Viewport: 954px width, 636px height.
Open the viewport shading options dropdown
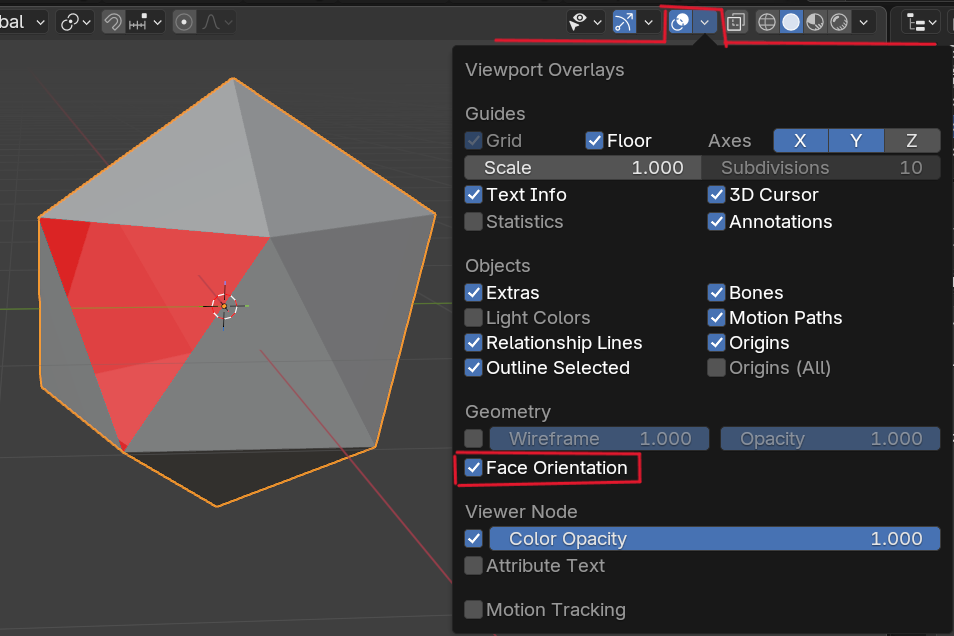(864, 22)
